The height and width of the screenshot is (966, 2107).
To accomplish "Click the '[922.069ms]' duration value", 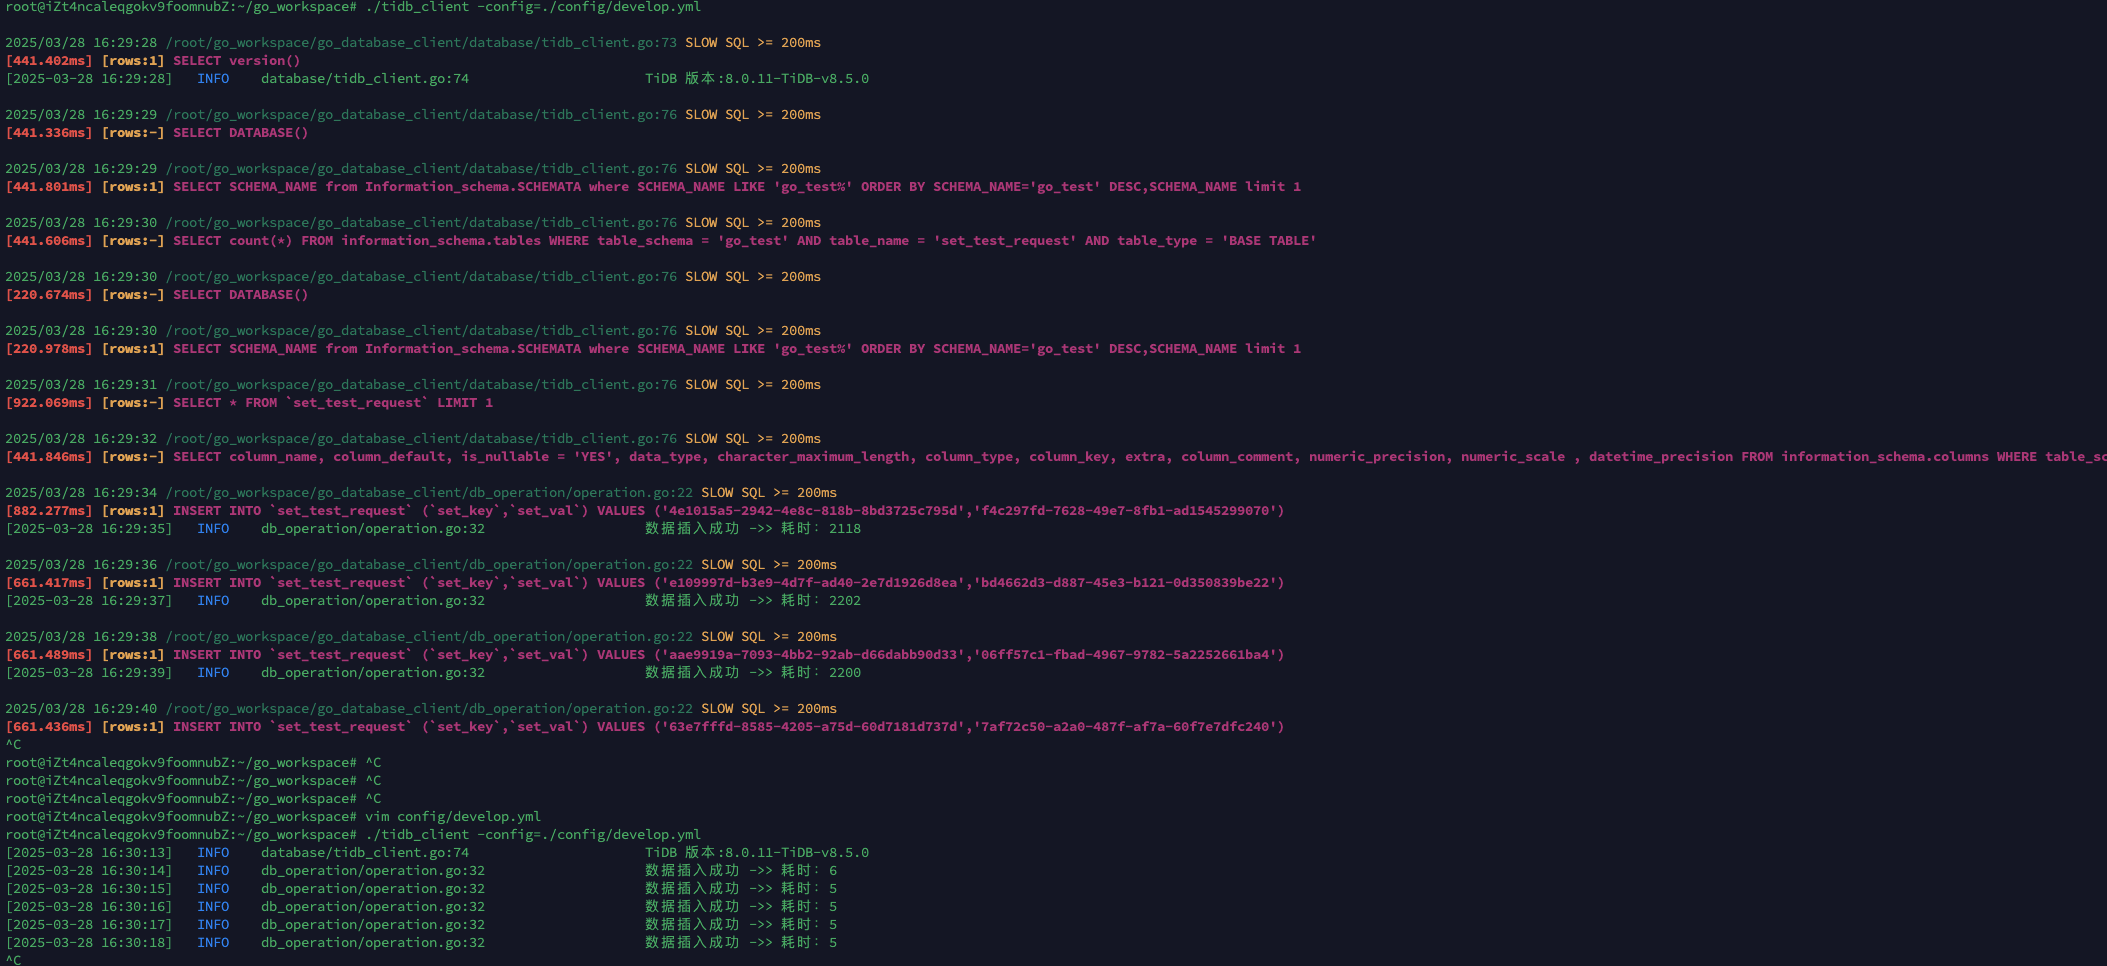I will pos(49,403).
